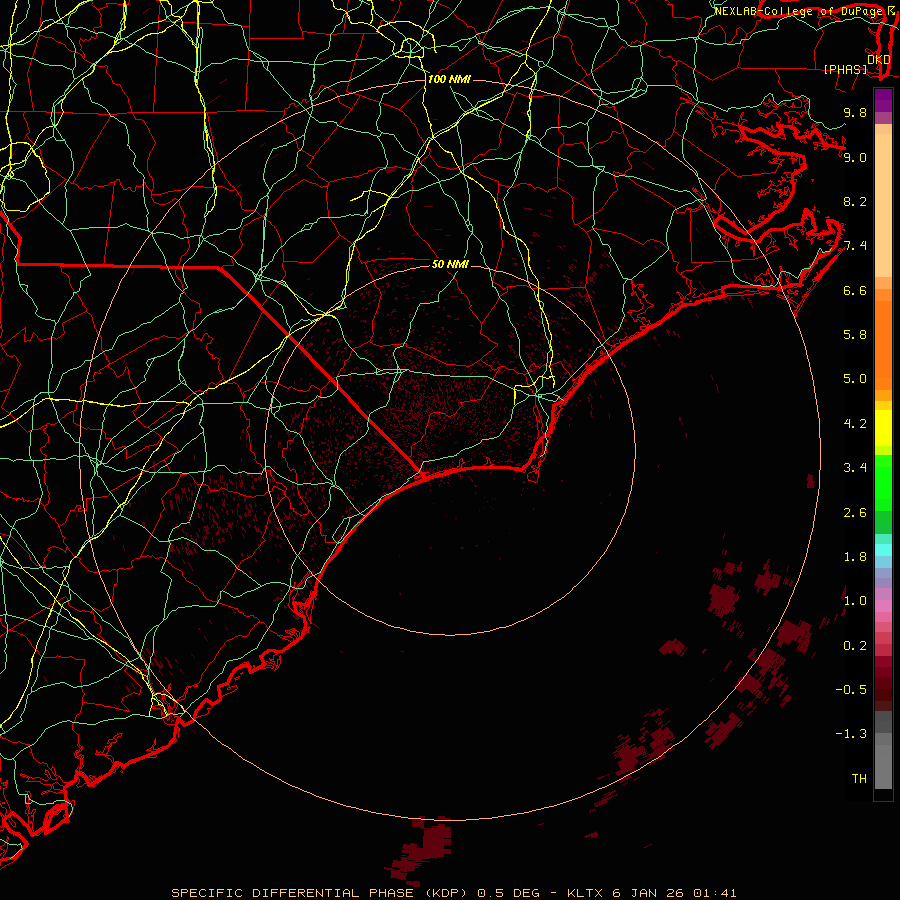This screenshot has width=900, height=900.
Task: Click the 7.4 scale value
Action: pyautogui.click(x=855, y=246)
